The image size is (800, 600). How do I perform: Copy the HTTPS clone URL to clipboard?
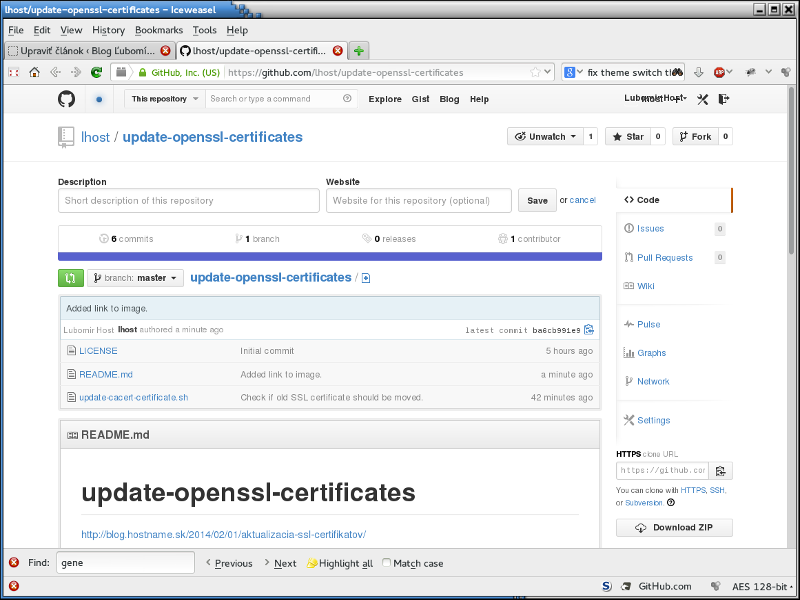point(720,470)
